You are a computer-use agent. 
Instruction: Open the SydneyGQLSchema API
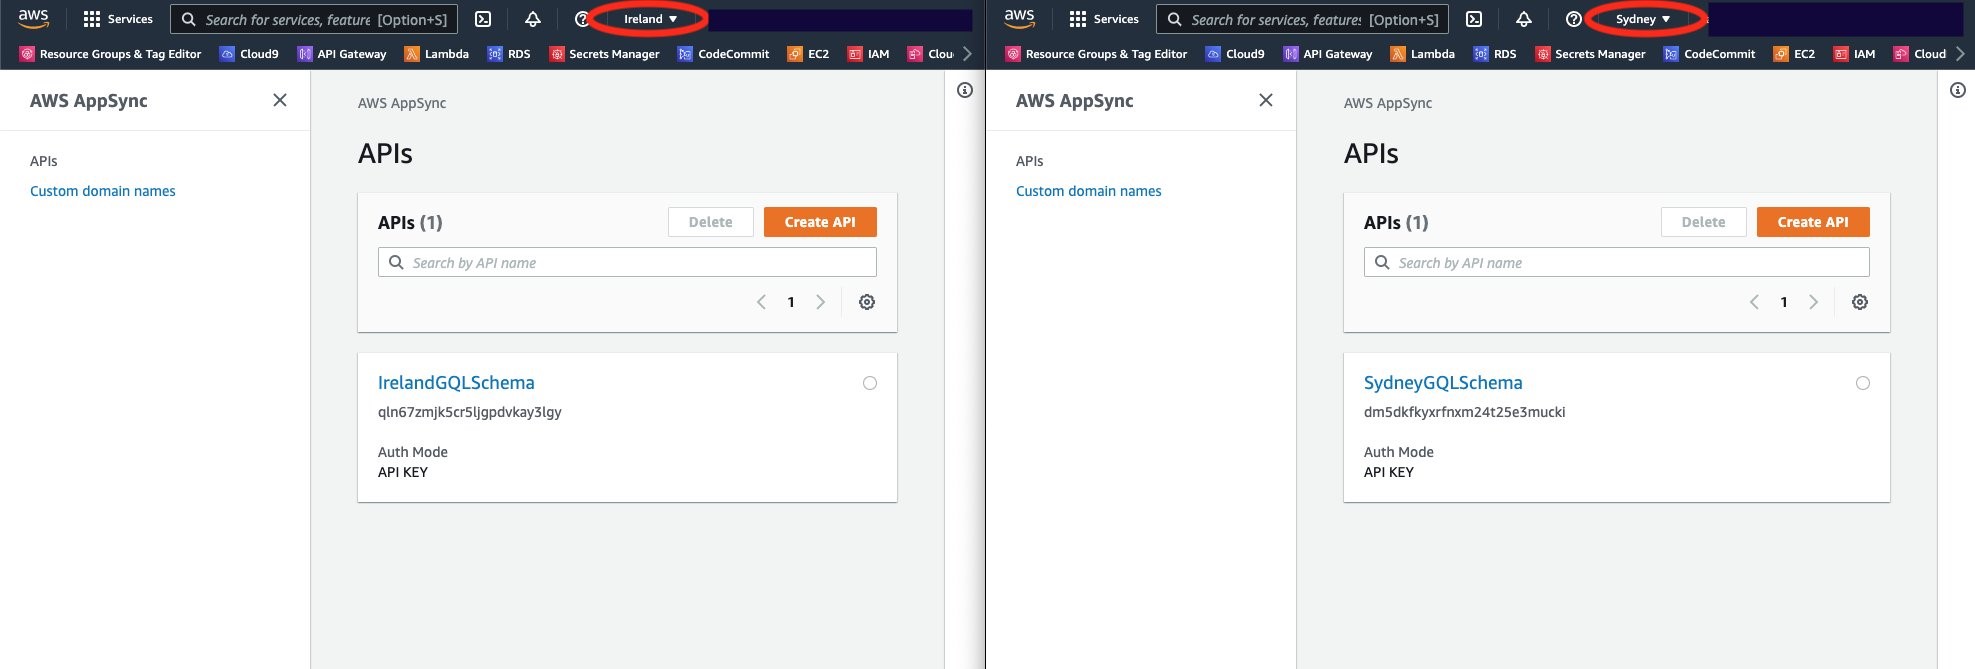(1443, 382)
